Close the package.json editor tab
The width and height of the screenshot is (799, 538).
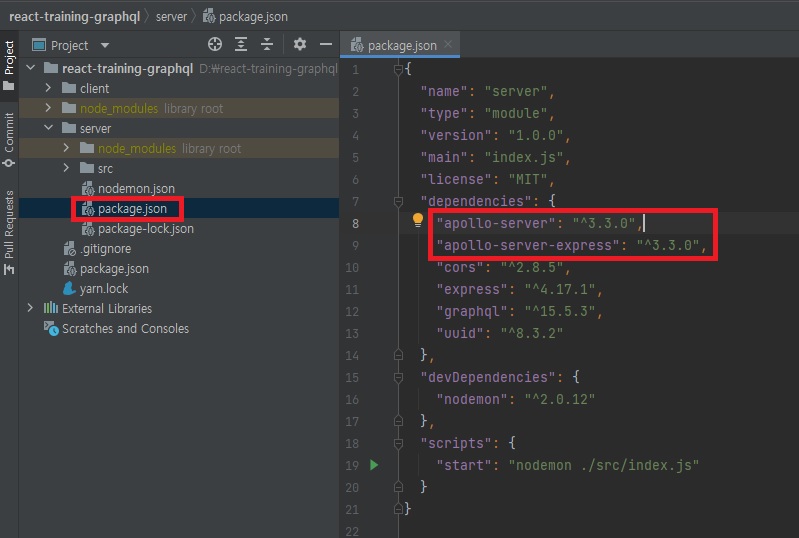[448, 45]
